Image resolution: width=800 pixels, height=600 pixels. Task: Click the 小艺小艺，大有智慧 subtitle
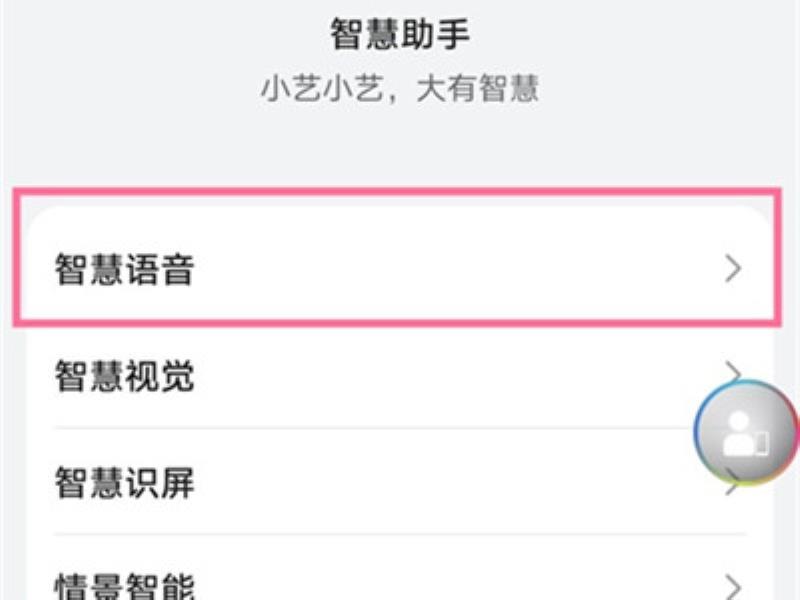point(400,88)
